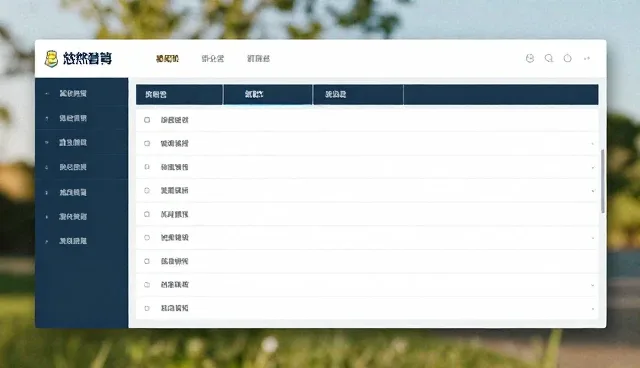Tick the checkbox in the fourth list row

[147, 191]
